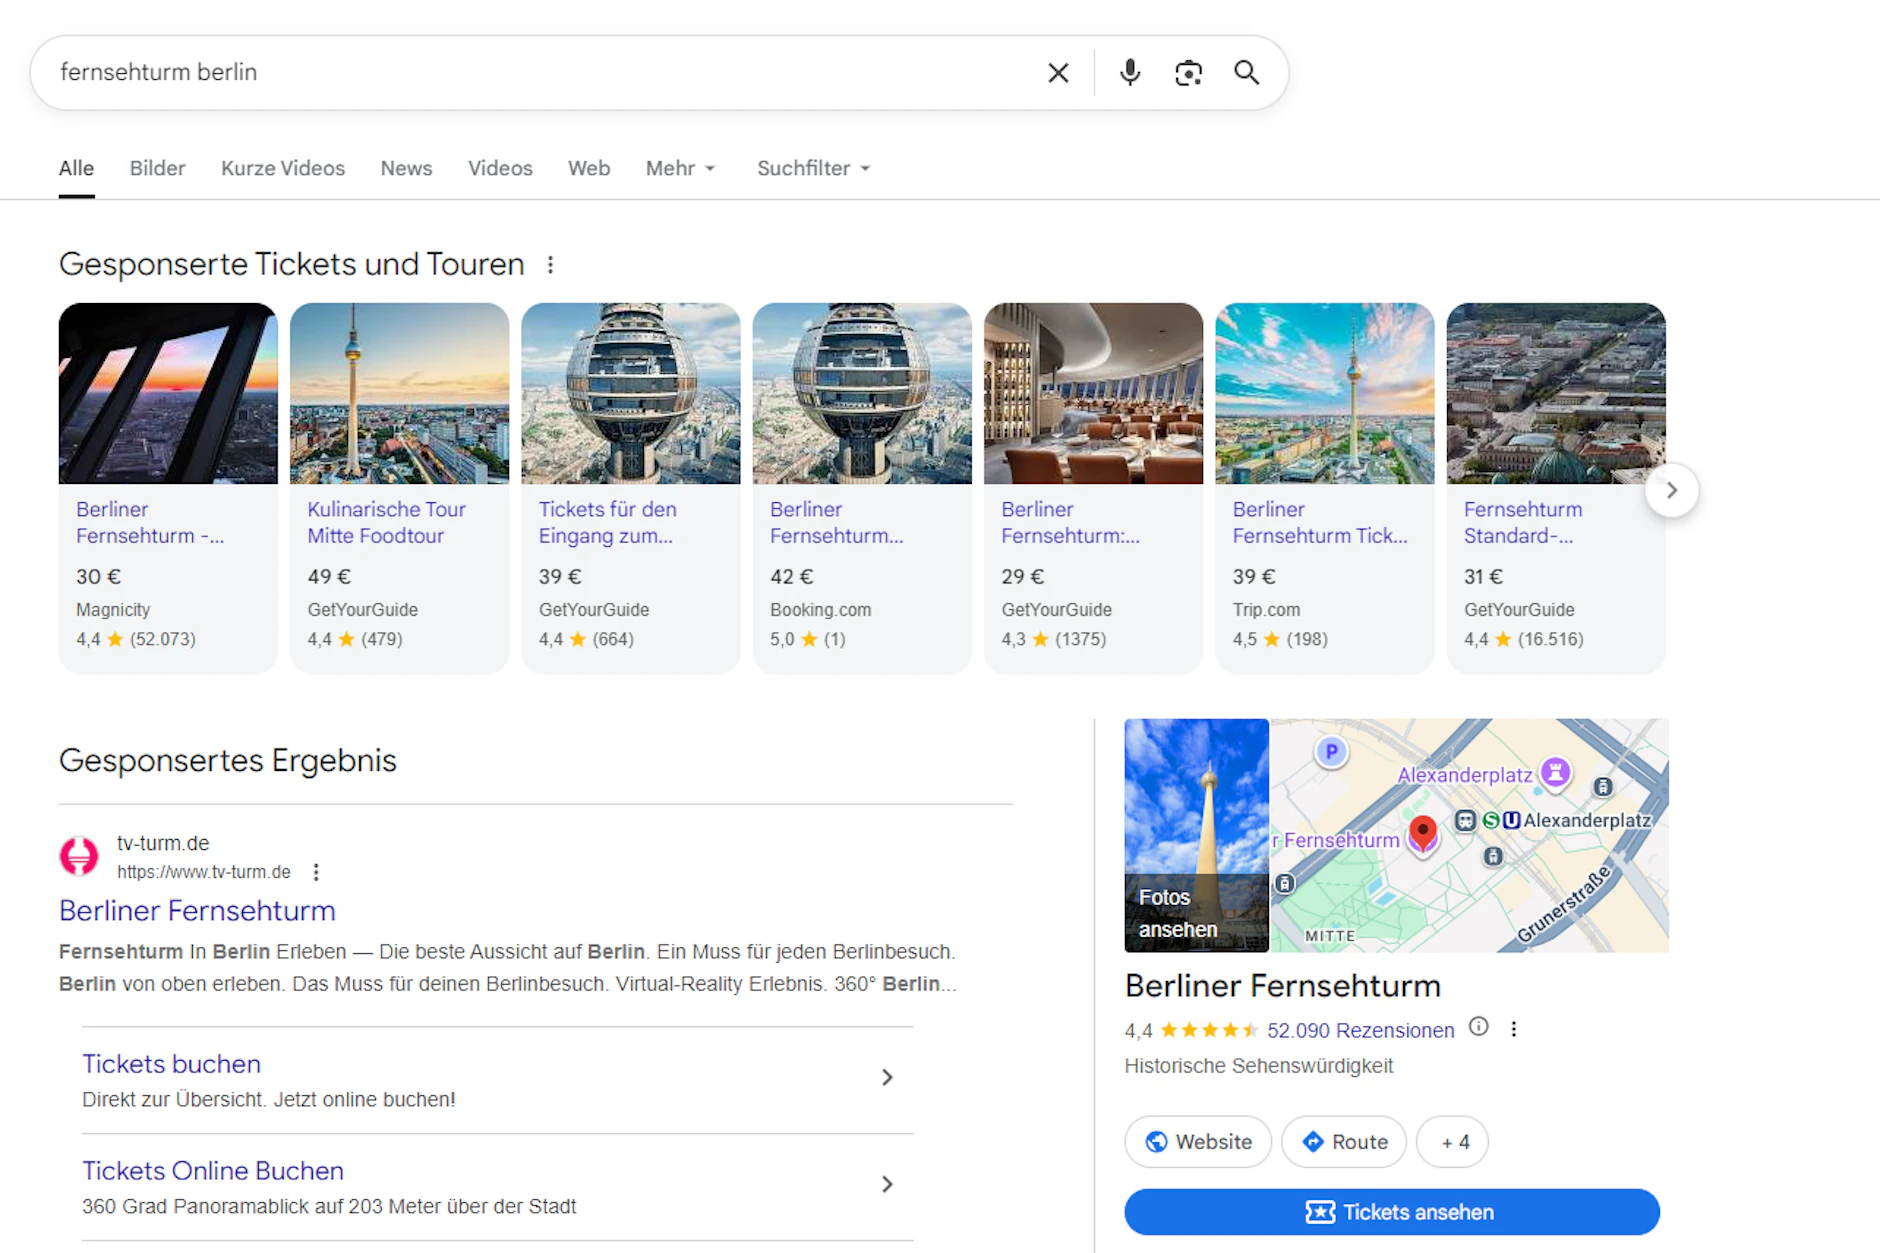Open info icon next to 52.090 Rezensionen
Viewport: 1880px width, 1253px height.
click(x=1479, y=1027)
